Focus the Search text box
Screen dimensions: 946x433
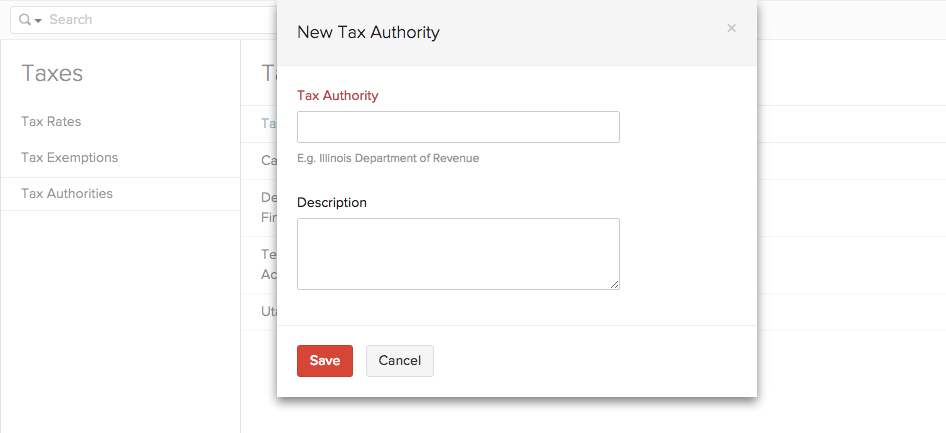[x=150, y=20]
